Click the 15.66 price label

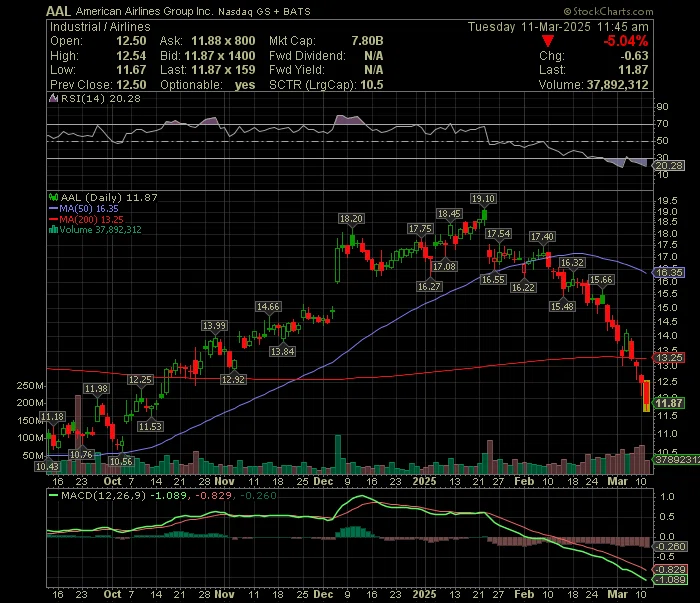(601, 280)
